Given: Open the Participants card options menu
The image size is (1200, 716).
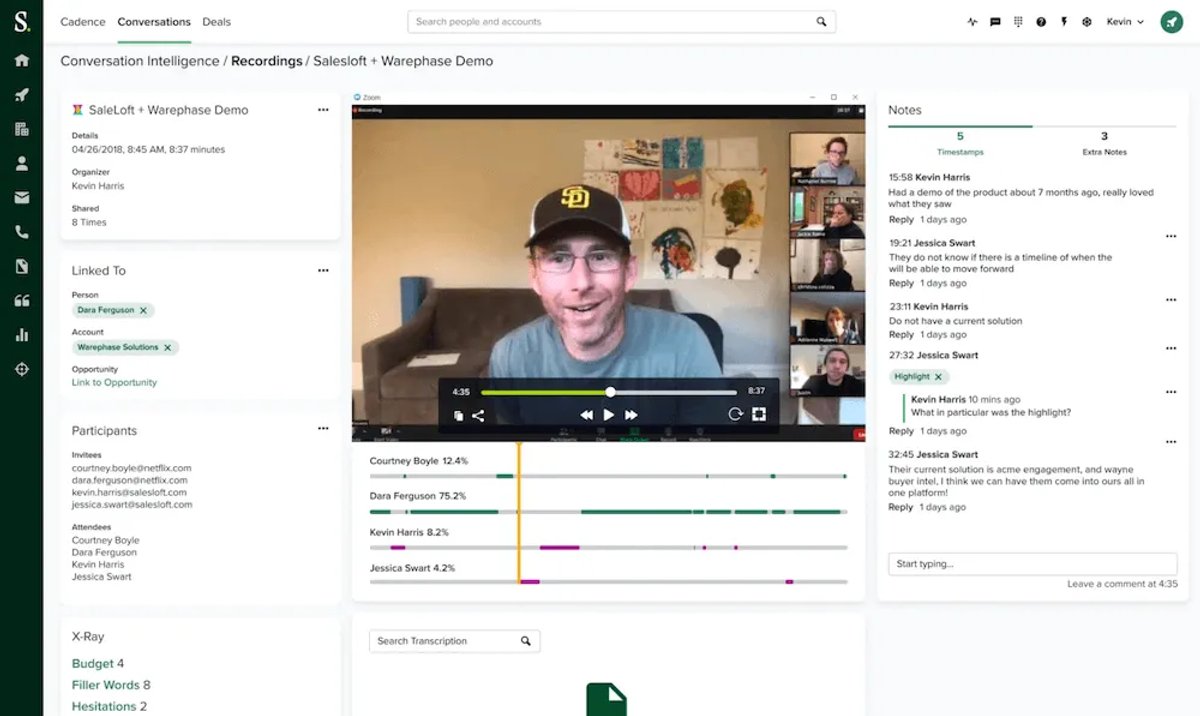Looking at the screenshot, I should click(x=323, y=429).
